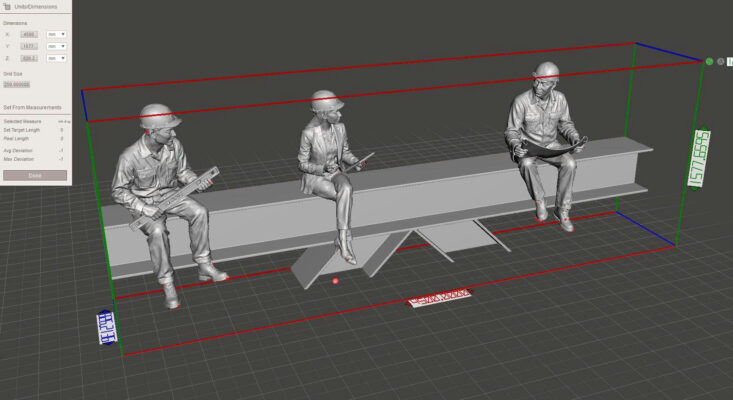This screenshot has height=400, width=733.
Task: Click the Selected Measure row
Action: (x=36, y=121)
